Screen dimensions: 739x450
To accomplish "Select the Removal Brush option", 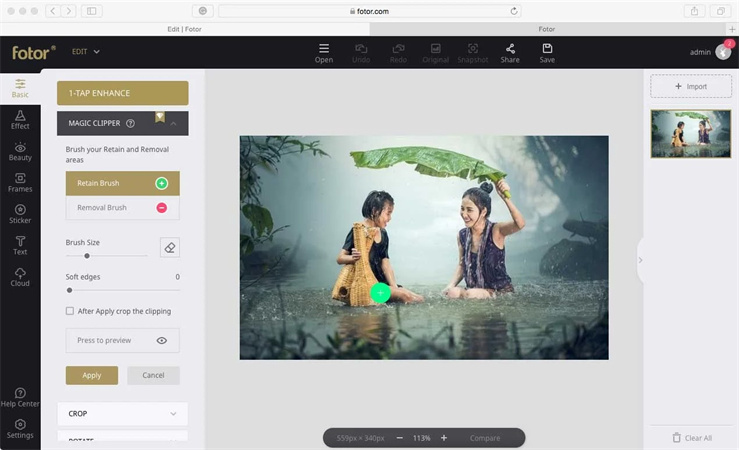I will 122,208.
